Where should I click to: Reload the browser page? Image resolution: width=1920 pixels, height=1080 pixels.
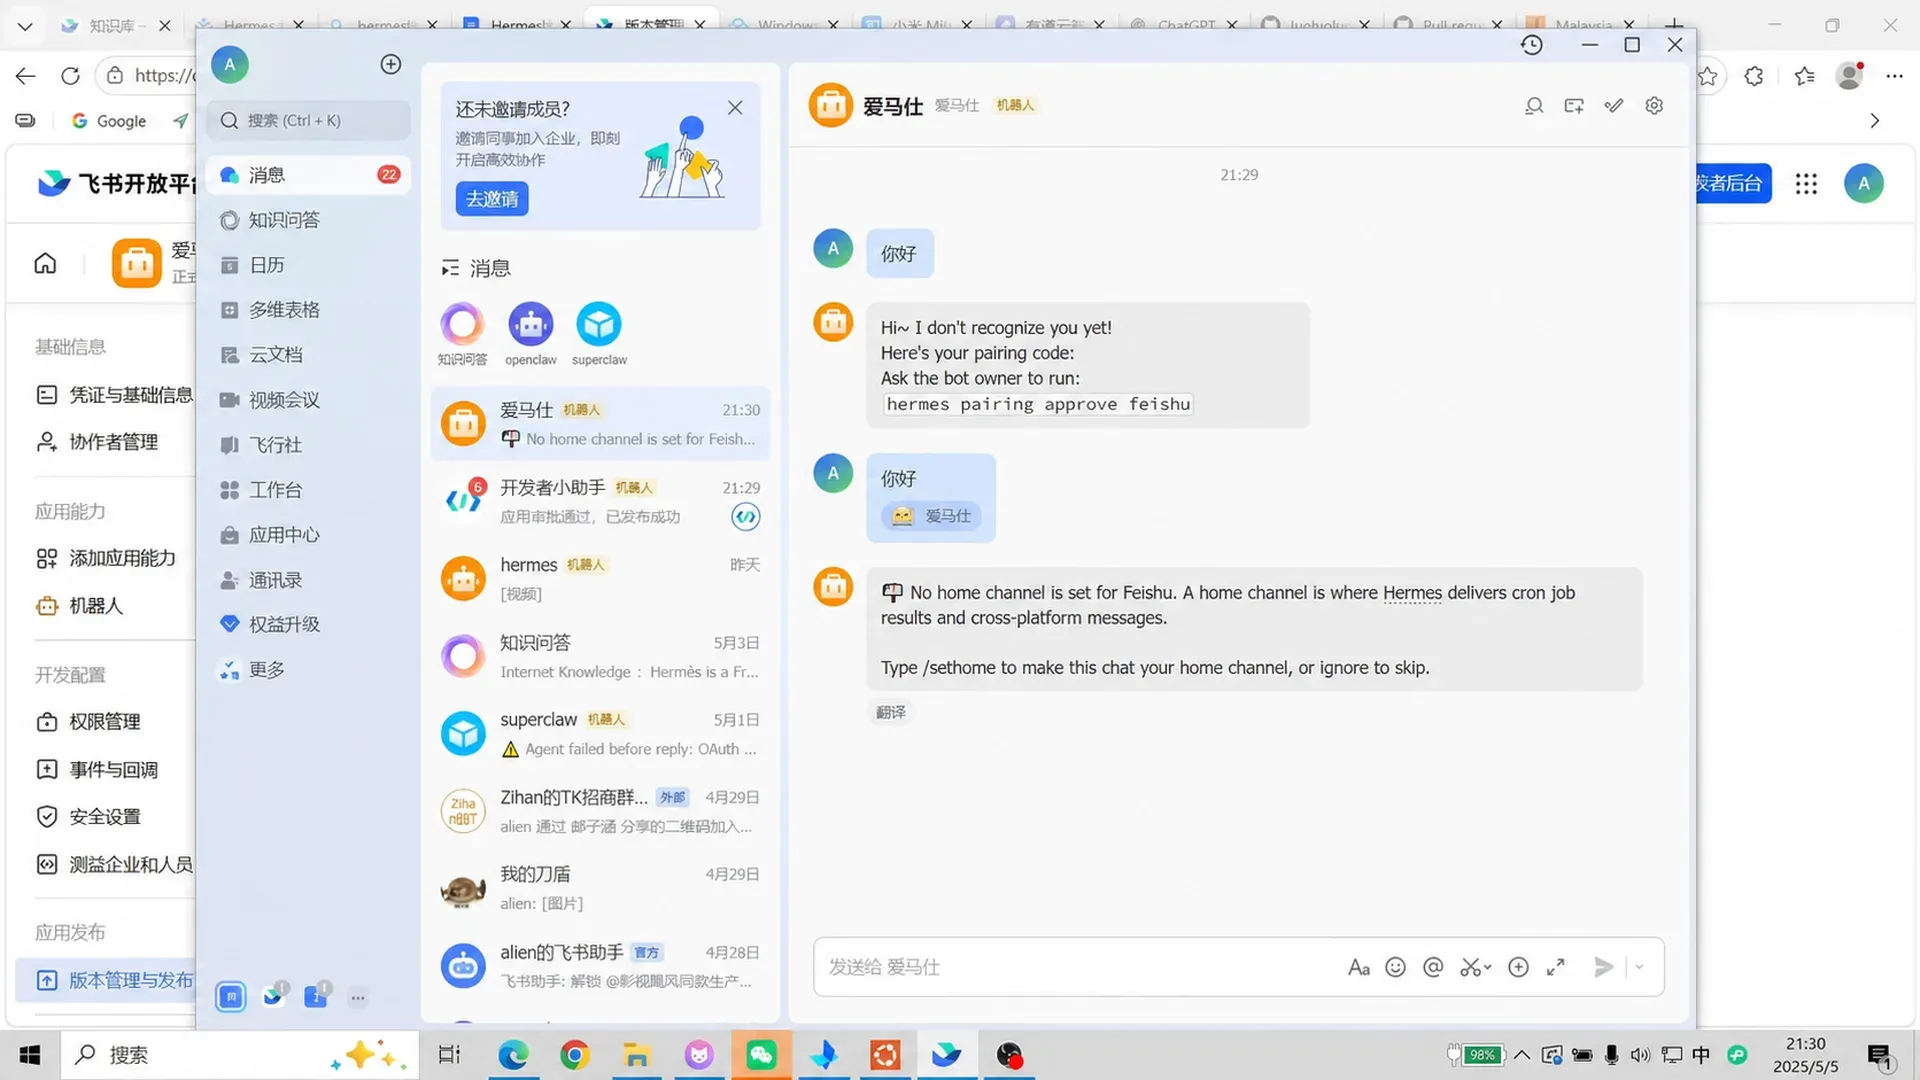tap(70, 76)
